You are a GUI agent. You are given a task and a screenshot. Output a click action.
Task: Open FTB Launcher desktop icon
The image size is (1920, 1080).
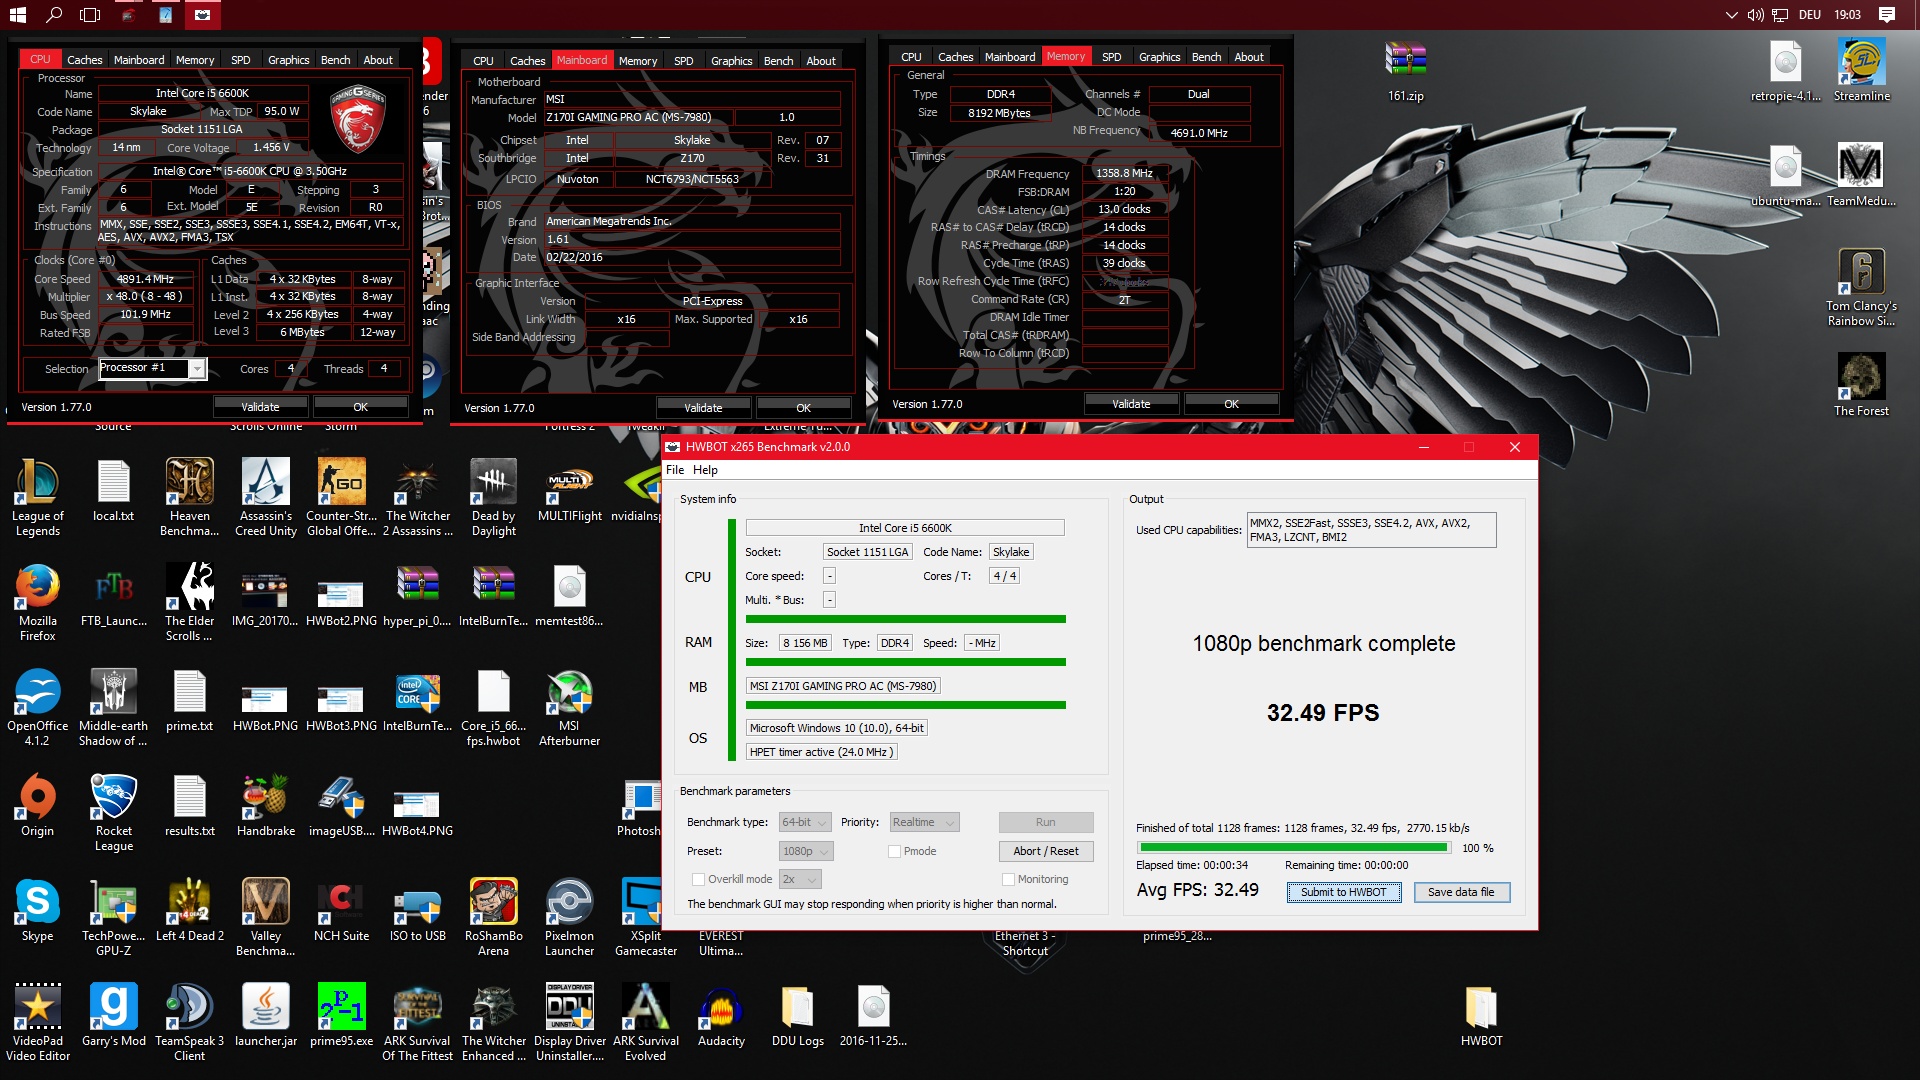[x=113, y=595]
